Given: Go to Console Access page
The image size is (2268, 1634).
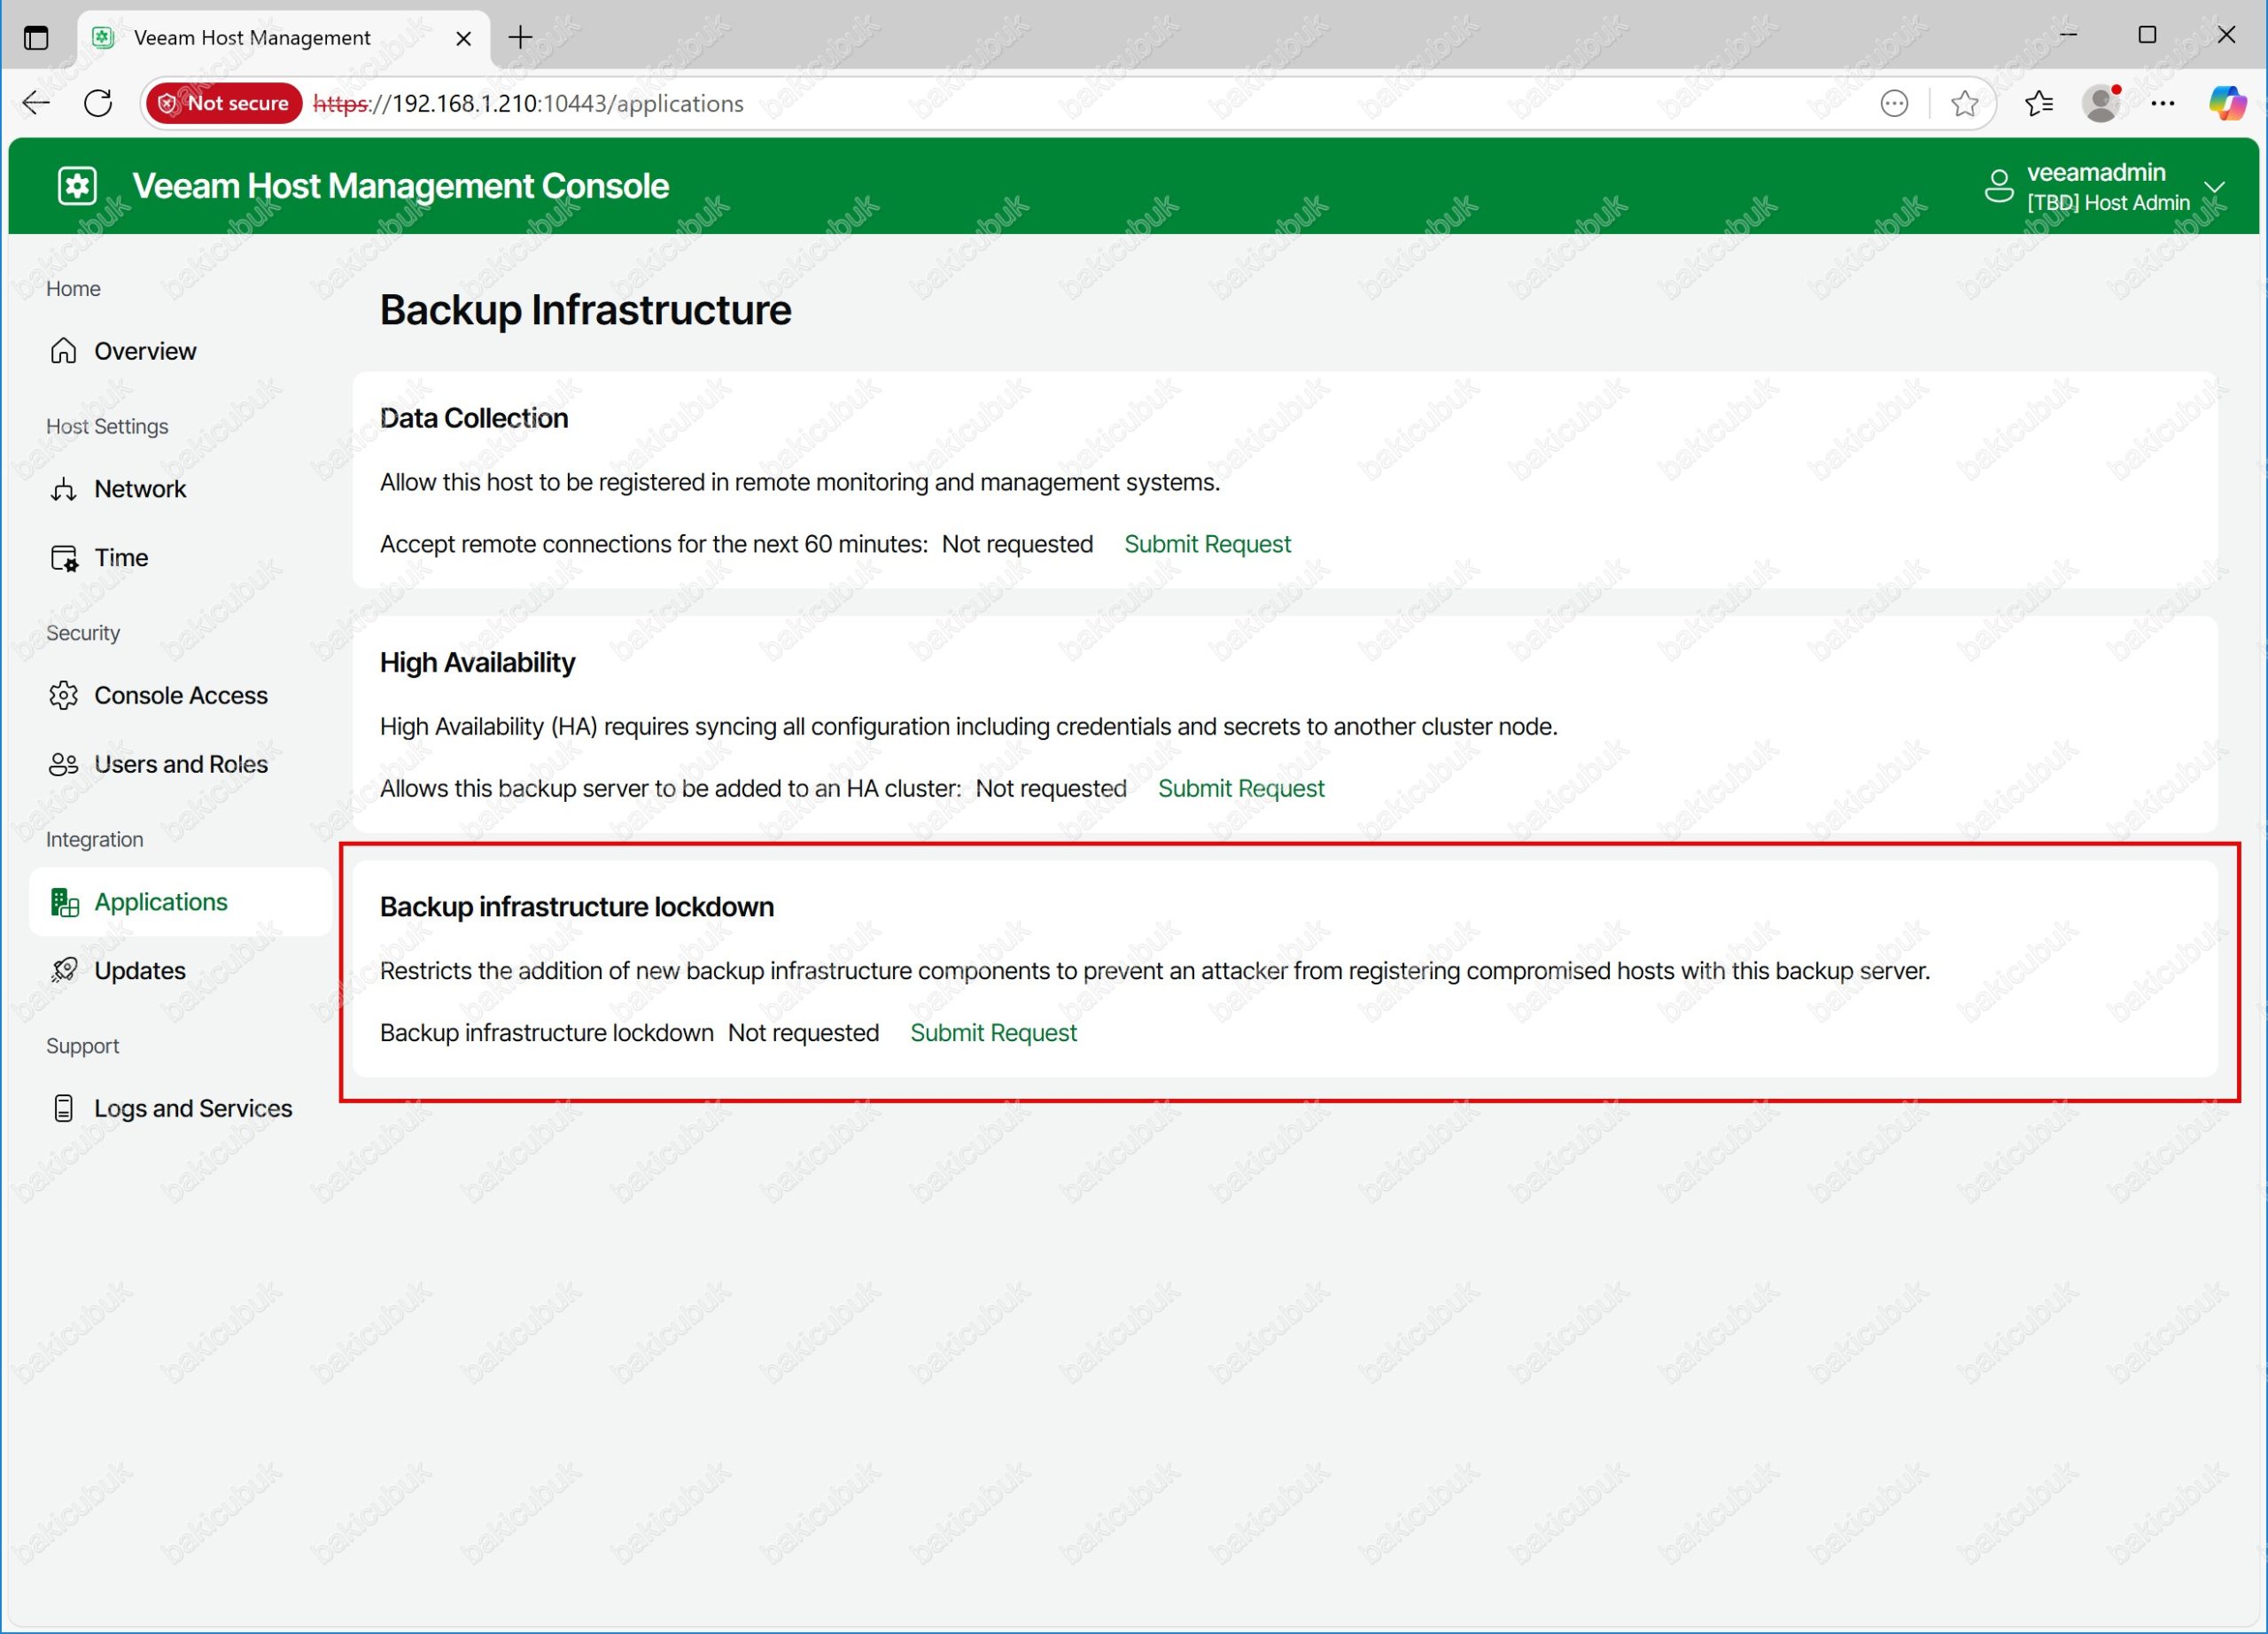Looking at the screenshot, I should (x=180, y=695).
